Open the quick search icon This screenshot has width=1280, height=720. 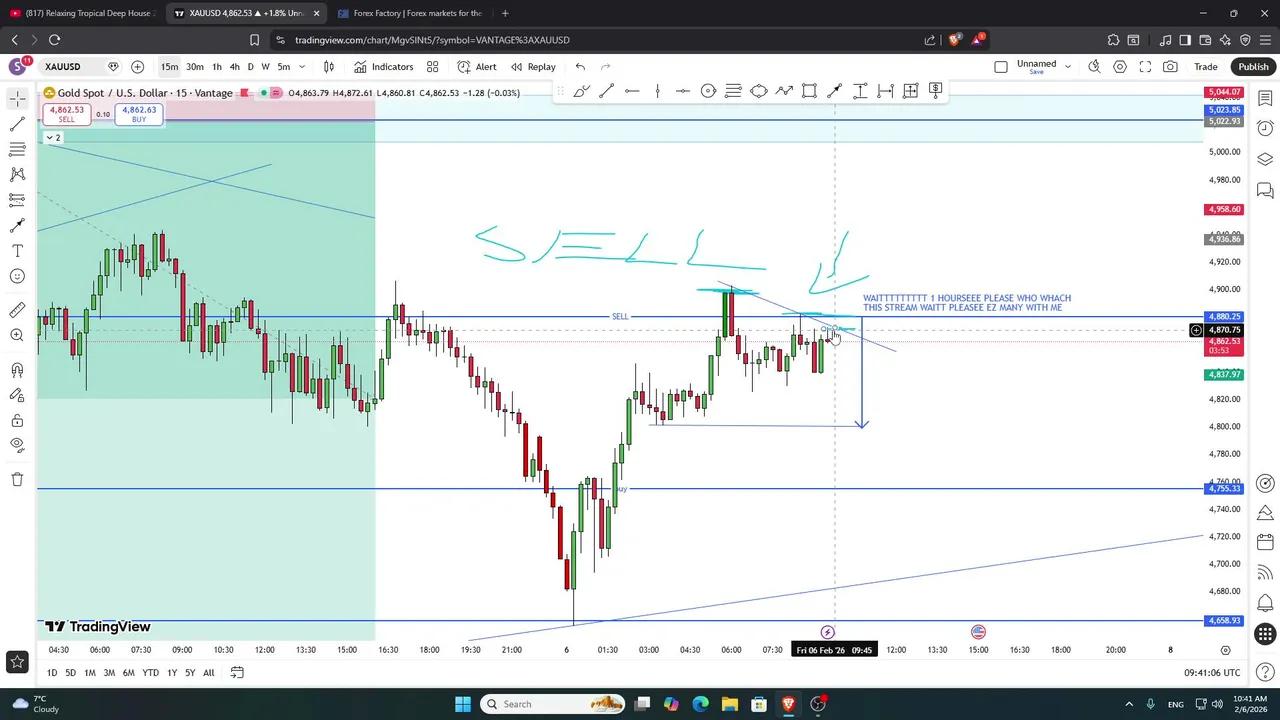[x=1094, y=67]
